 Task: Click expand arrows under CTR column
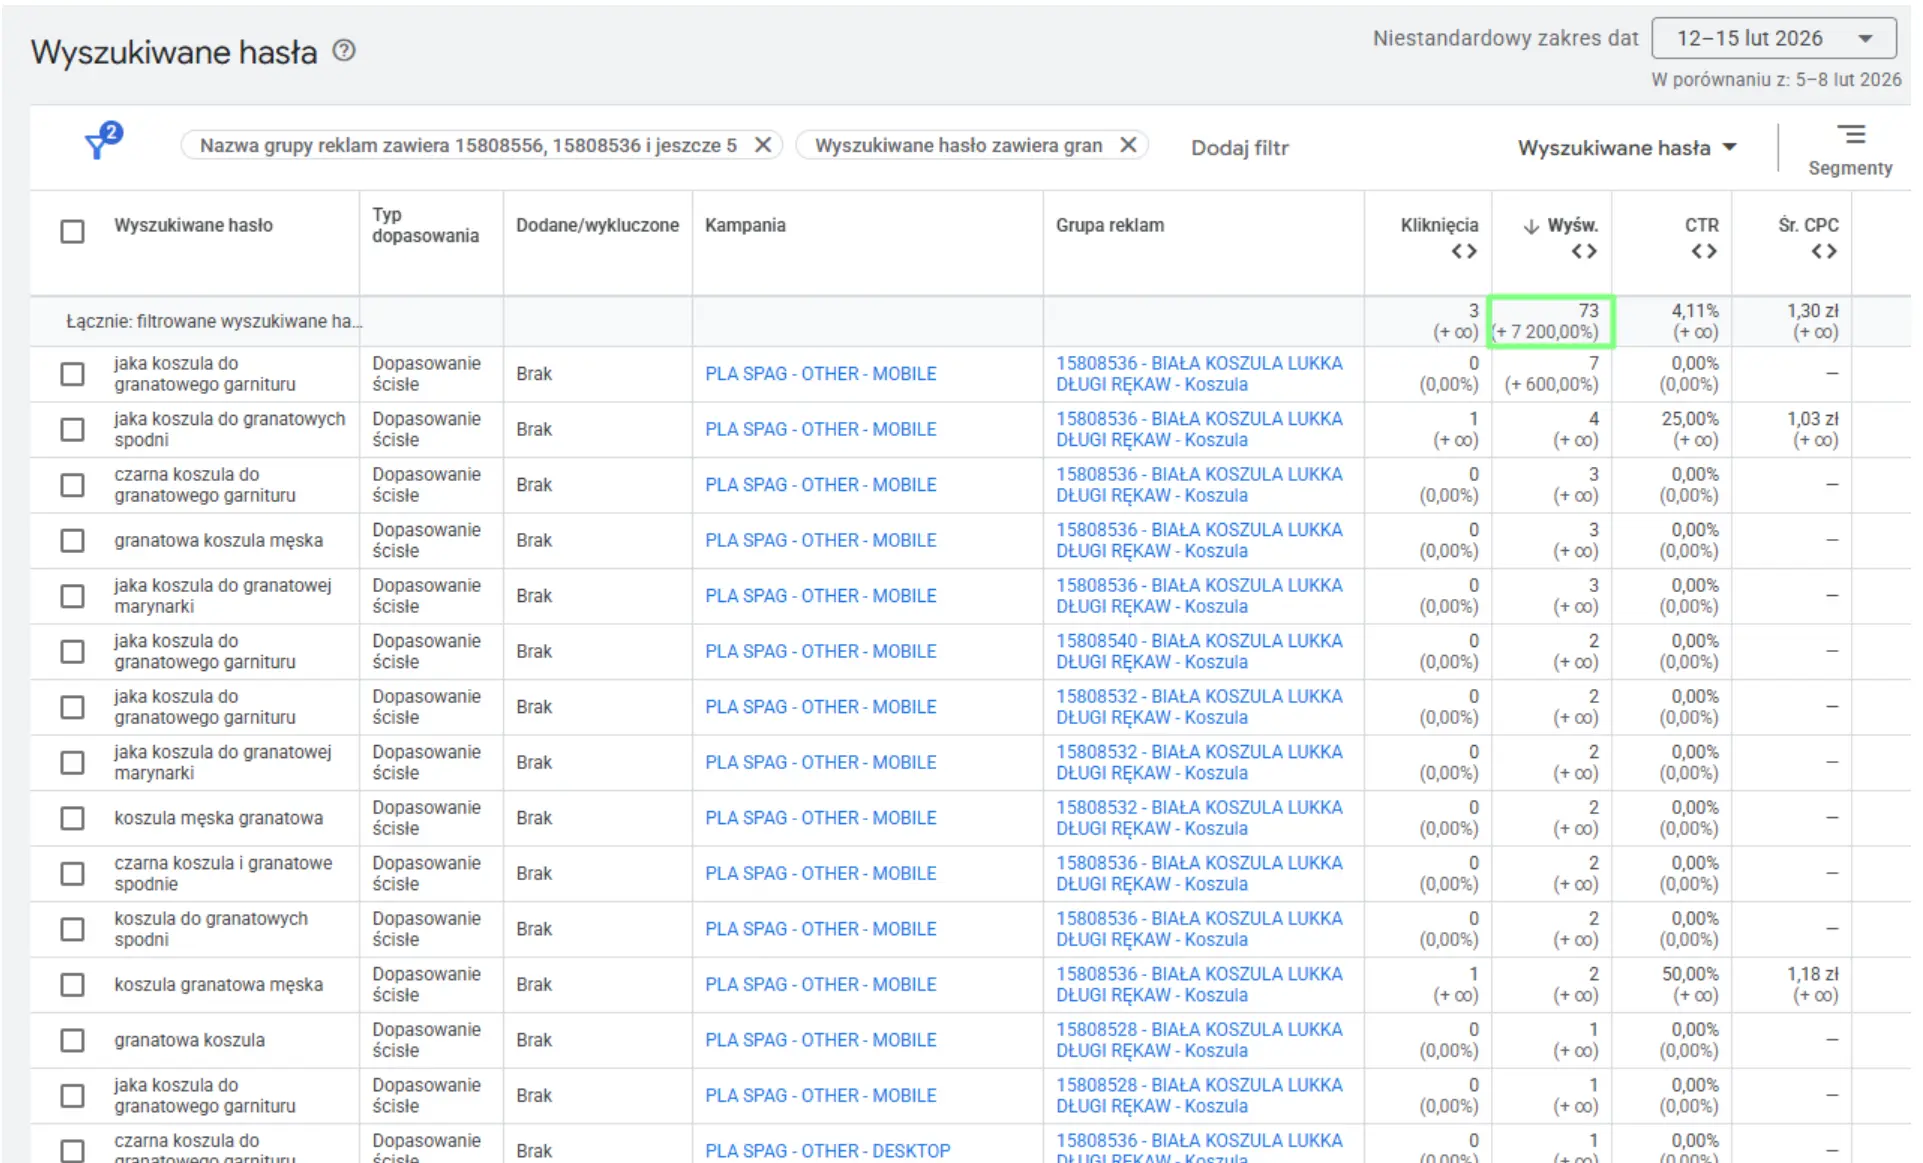pos(1704,252)
